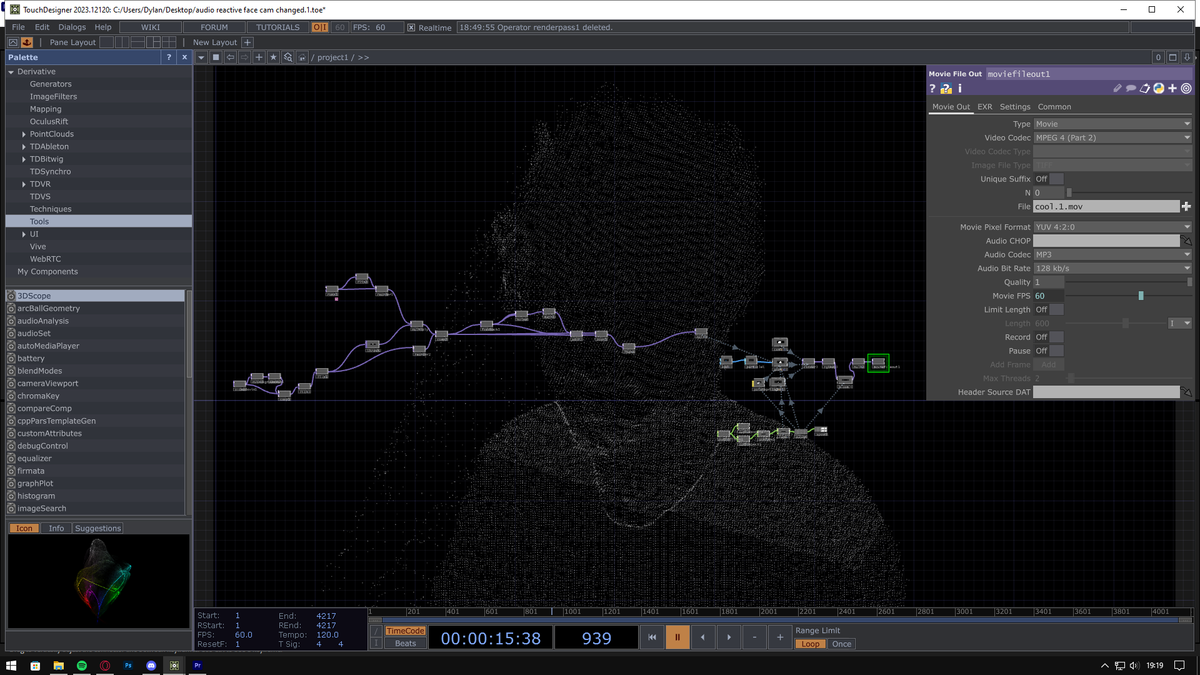
Task: Click the bookmark star icon in network path bar
Action: (273, 58)
